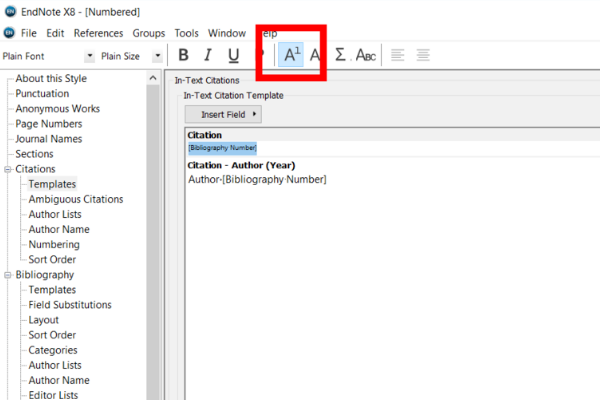600x400 pixels.
Task: Open the Edit menu
Action: pos(55,33)
